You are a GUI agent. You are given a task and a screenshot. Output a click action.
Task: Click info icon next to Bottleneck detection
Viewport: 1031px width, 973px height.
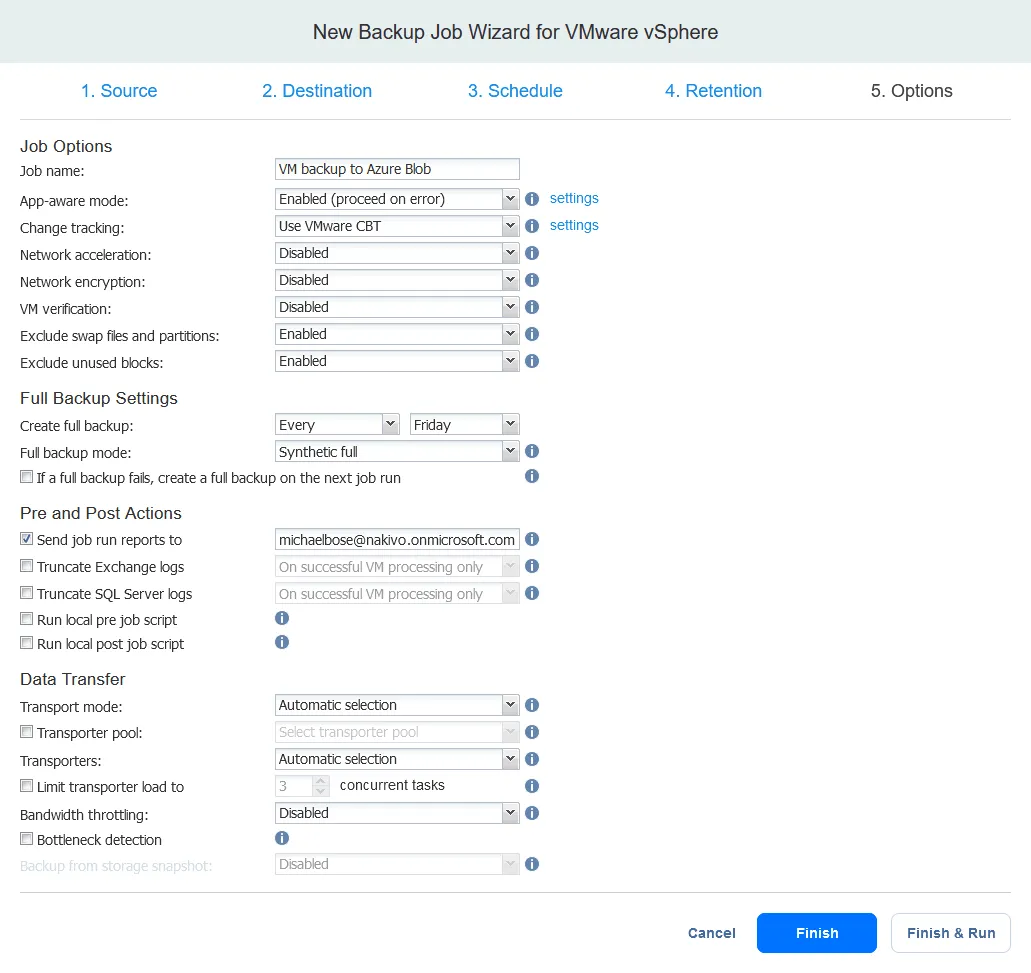tap(282, 839)
